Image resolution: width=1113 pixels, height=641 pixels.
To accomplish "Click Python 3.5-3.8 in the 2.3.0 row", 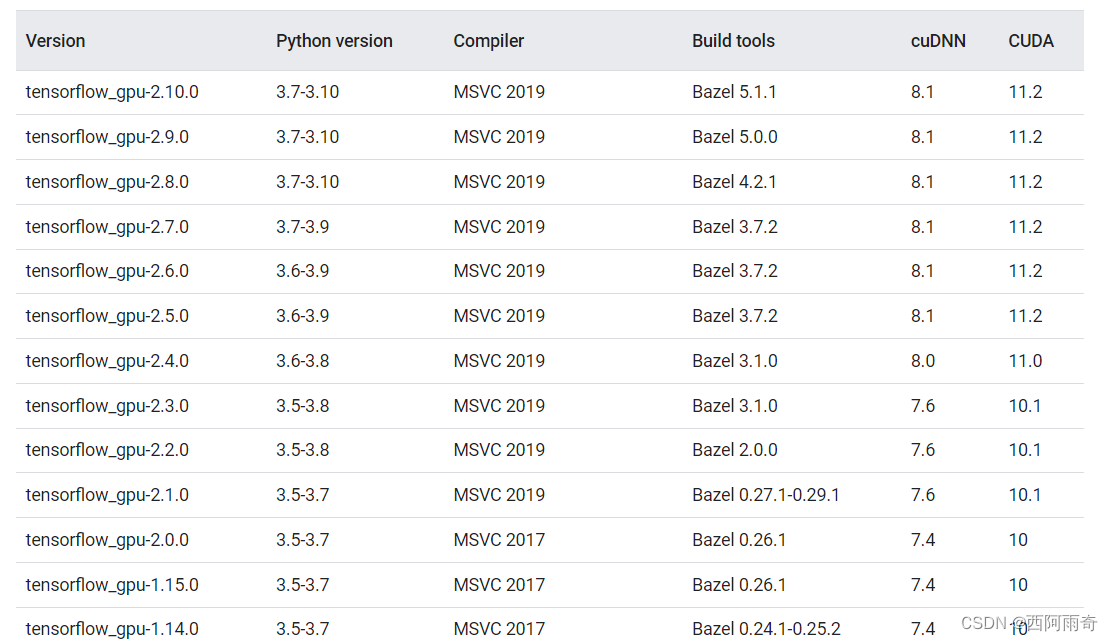I will click(302, 406).
